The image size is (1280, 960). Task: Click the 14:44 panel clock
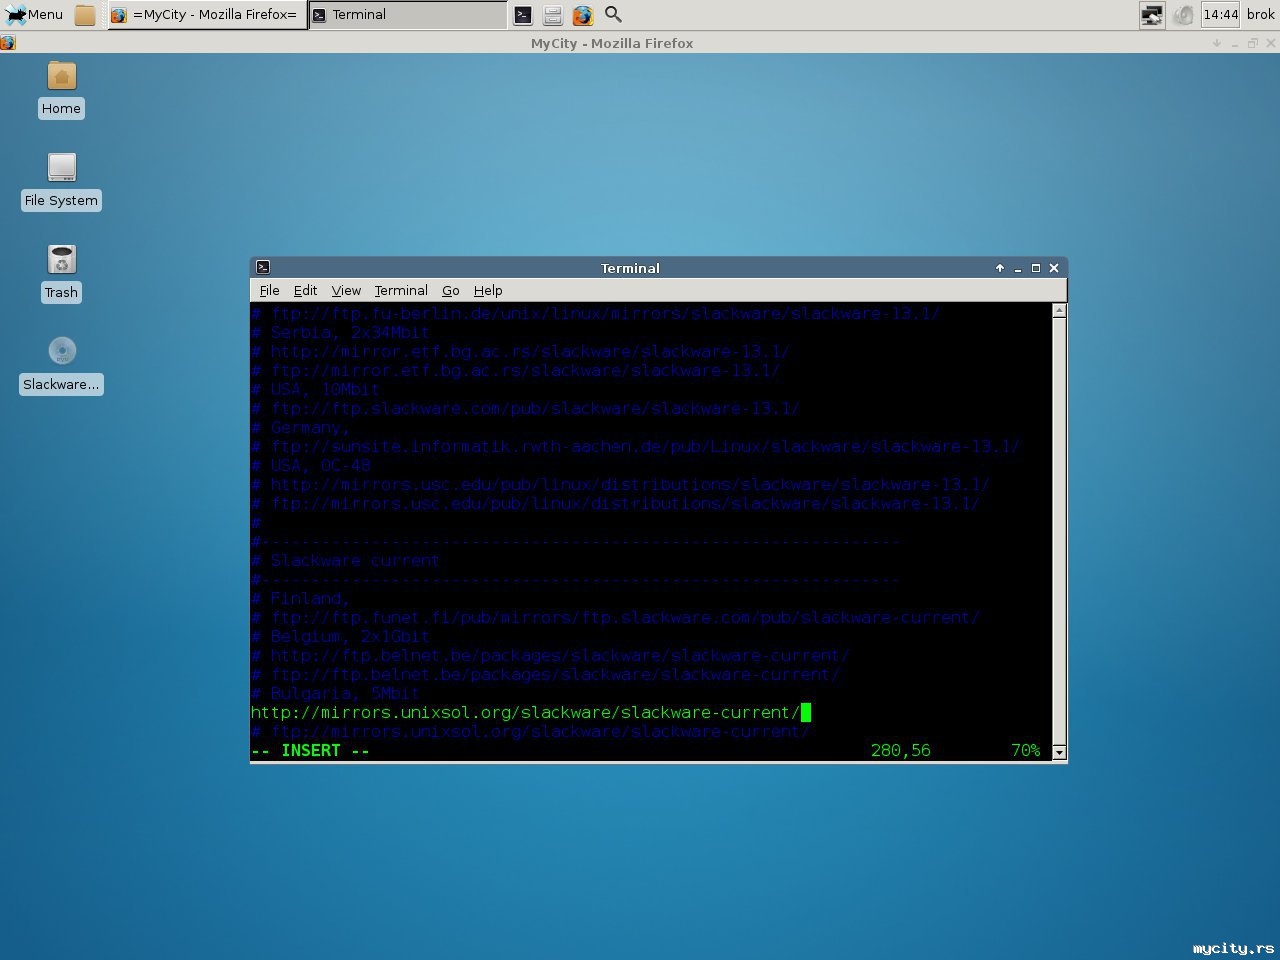click(1220, 14)
